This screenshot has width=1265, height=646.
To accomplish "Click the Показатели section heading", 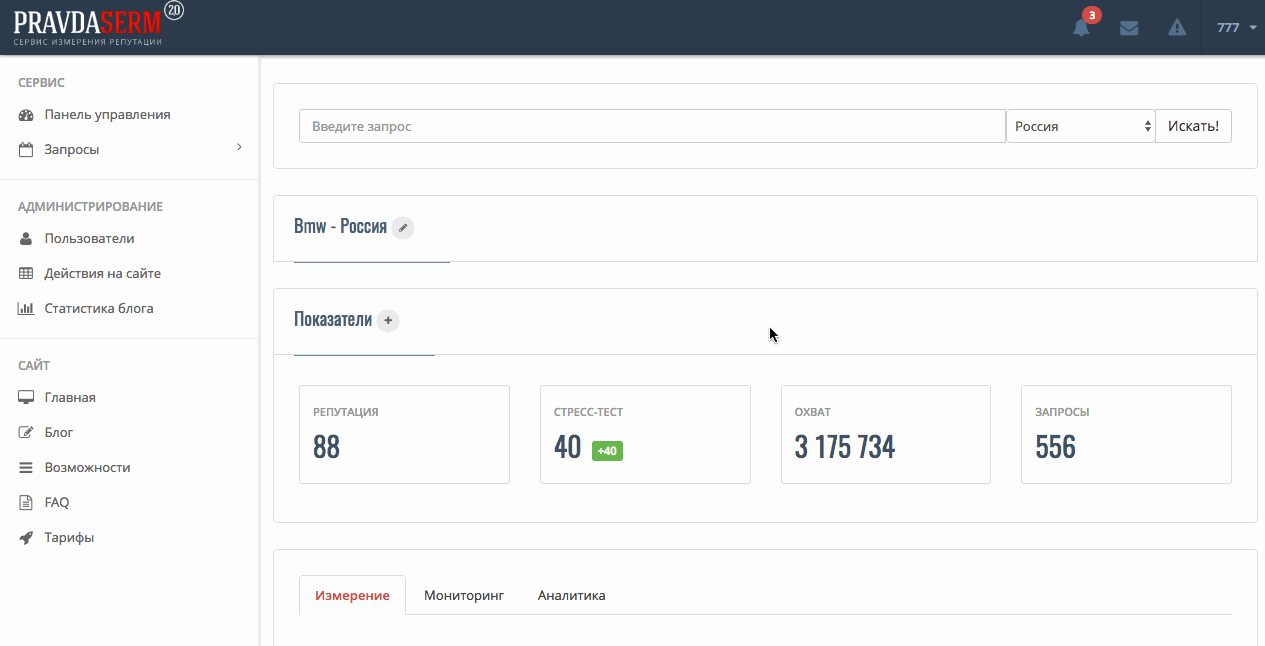I will pyautogui.click(x=333, y=320).
